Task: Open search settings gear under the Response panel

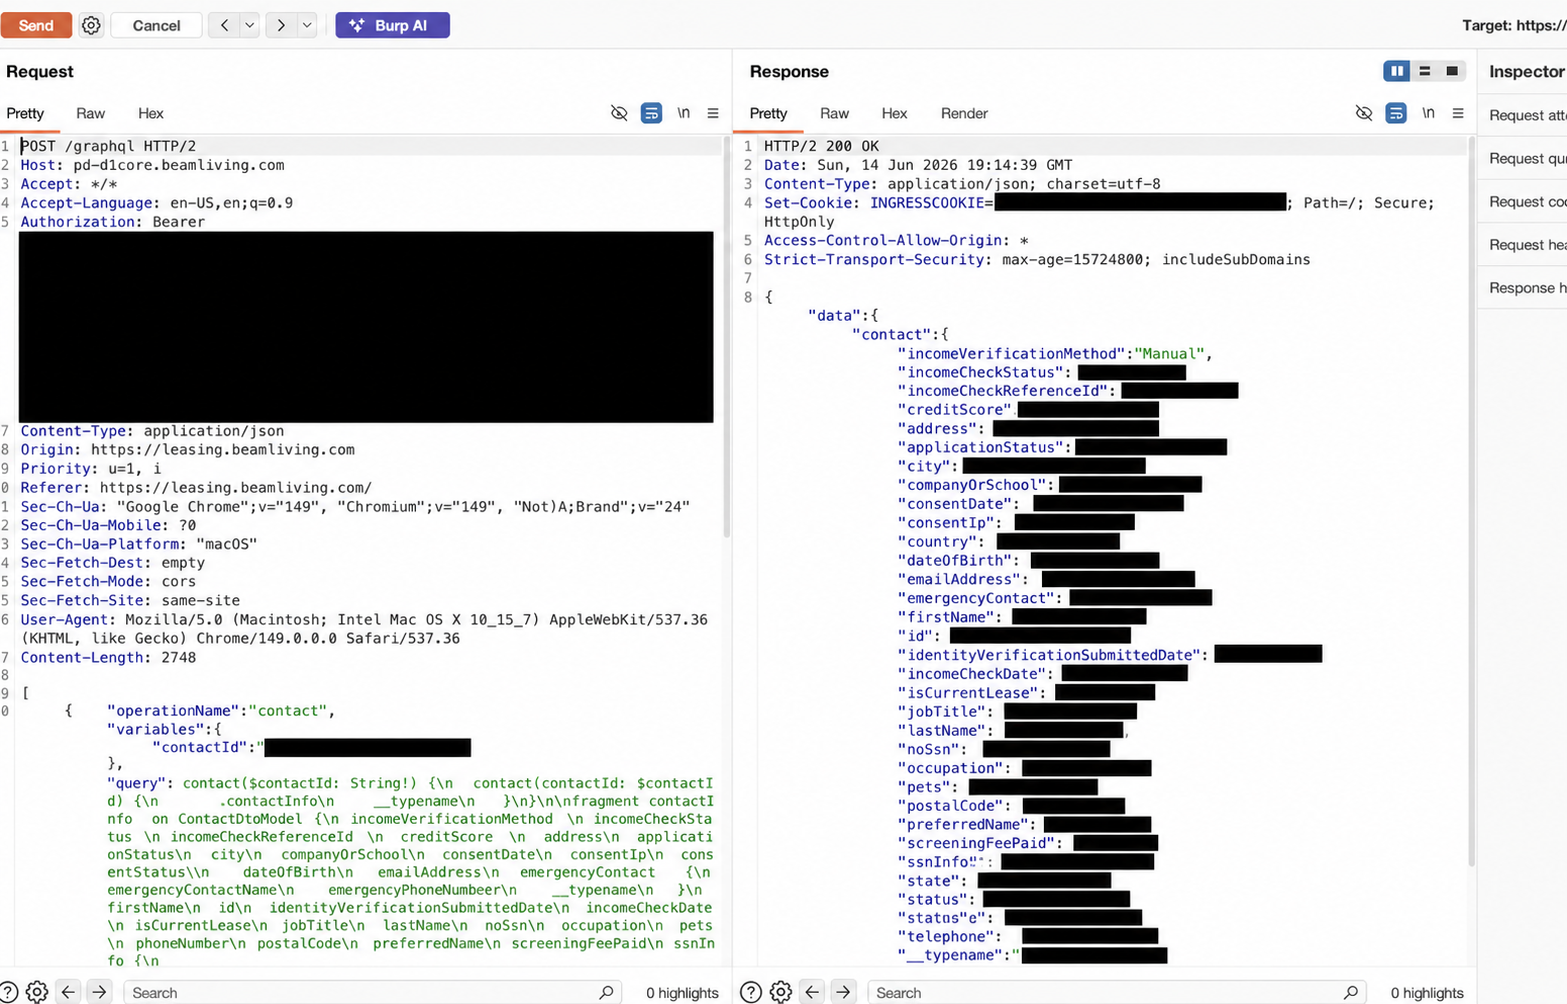Action: point(781,992)
